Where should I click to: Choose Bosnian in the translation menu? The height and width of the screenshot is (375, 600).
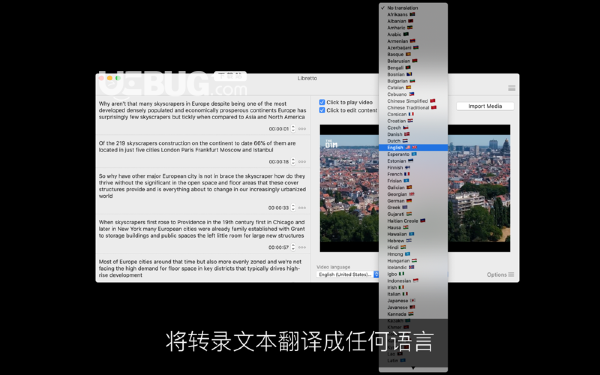(x=413, y=74)
